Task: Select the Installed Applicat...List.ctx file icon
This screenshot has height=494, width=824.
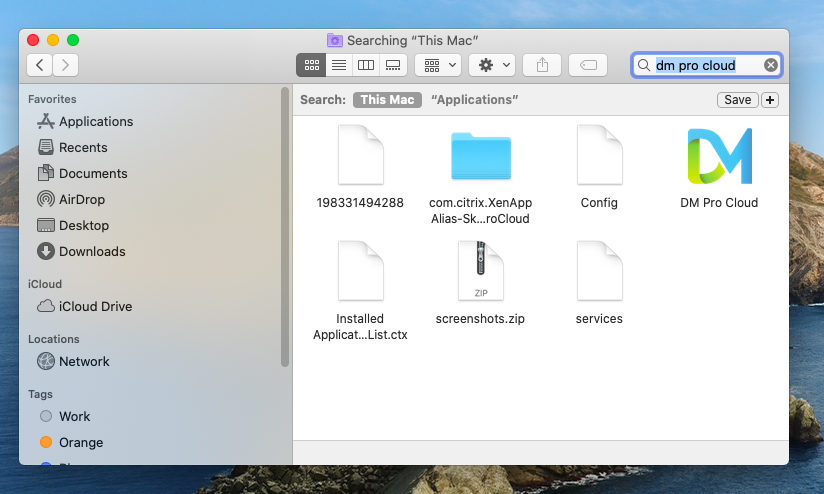Action: 360,271
